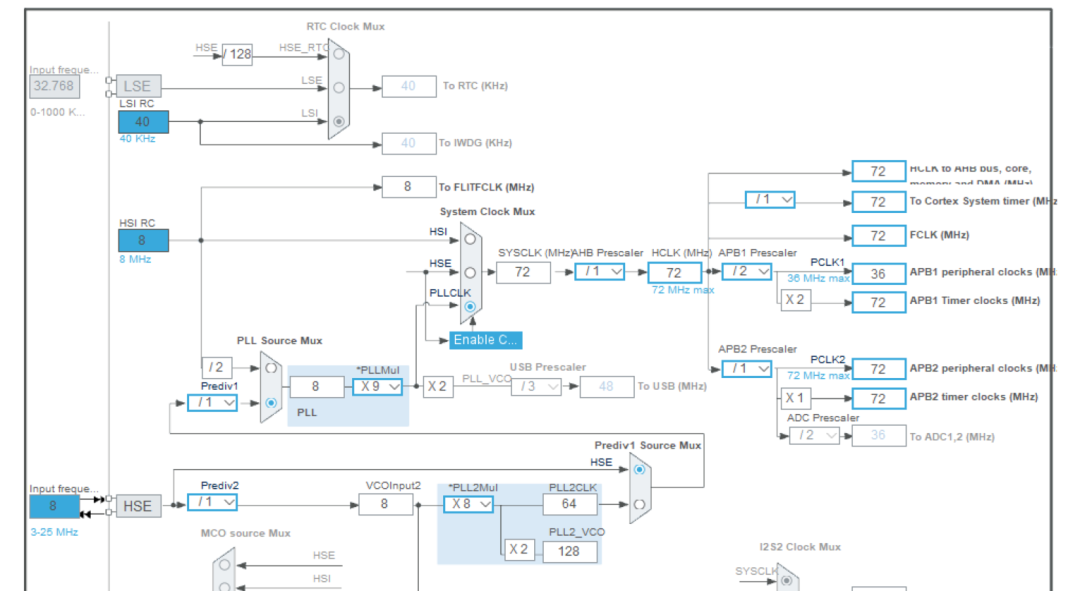Click the '40 KHz' label under LSI RC
This screenshot has height=591, width=1080.
tap(137, 138)
